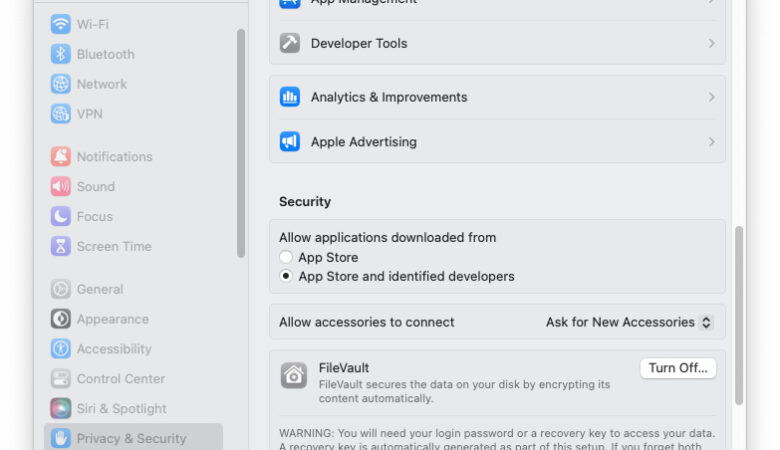
Task: Click the Bluetooth sidebar icon
Action: pos(60,54)
